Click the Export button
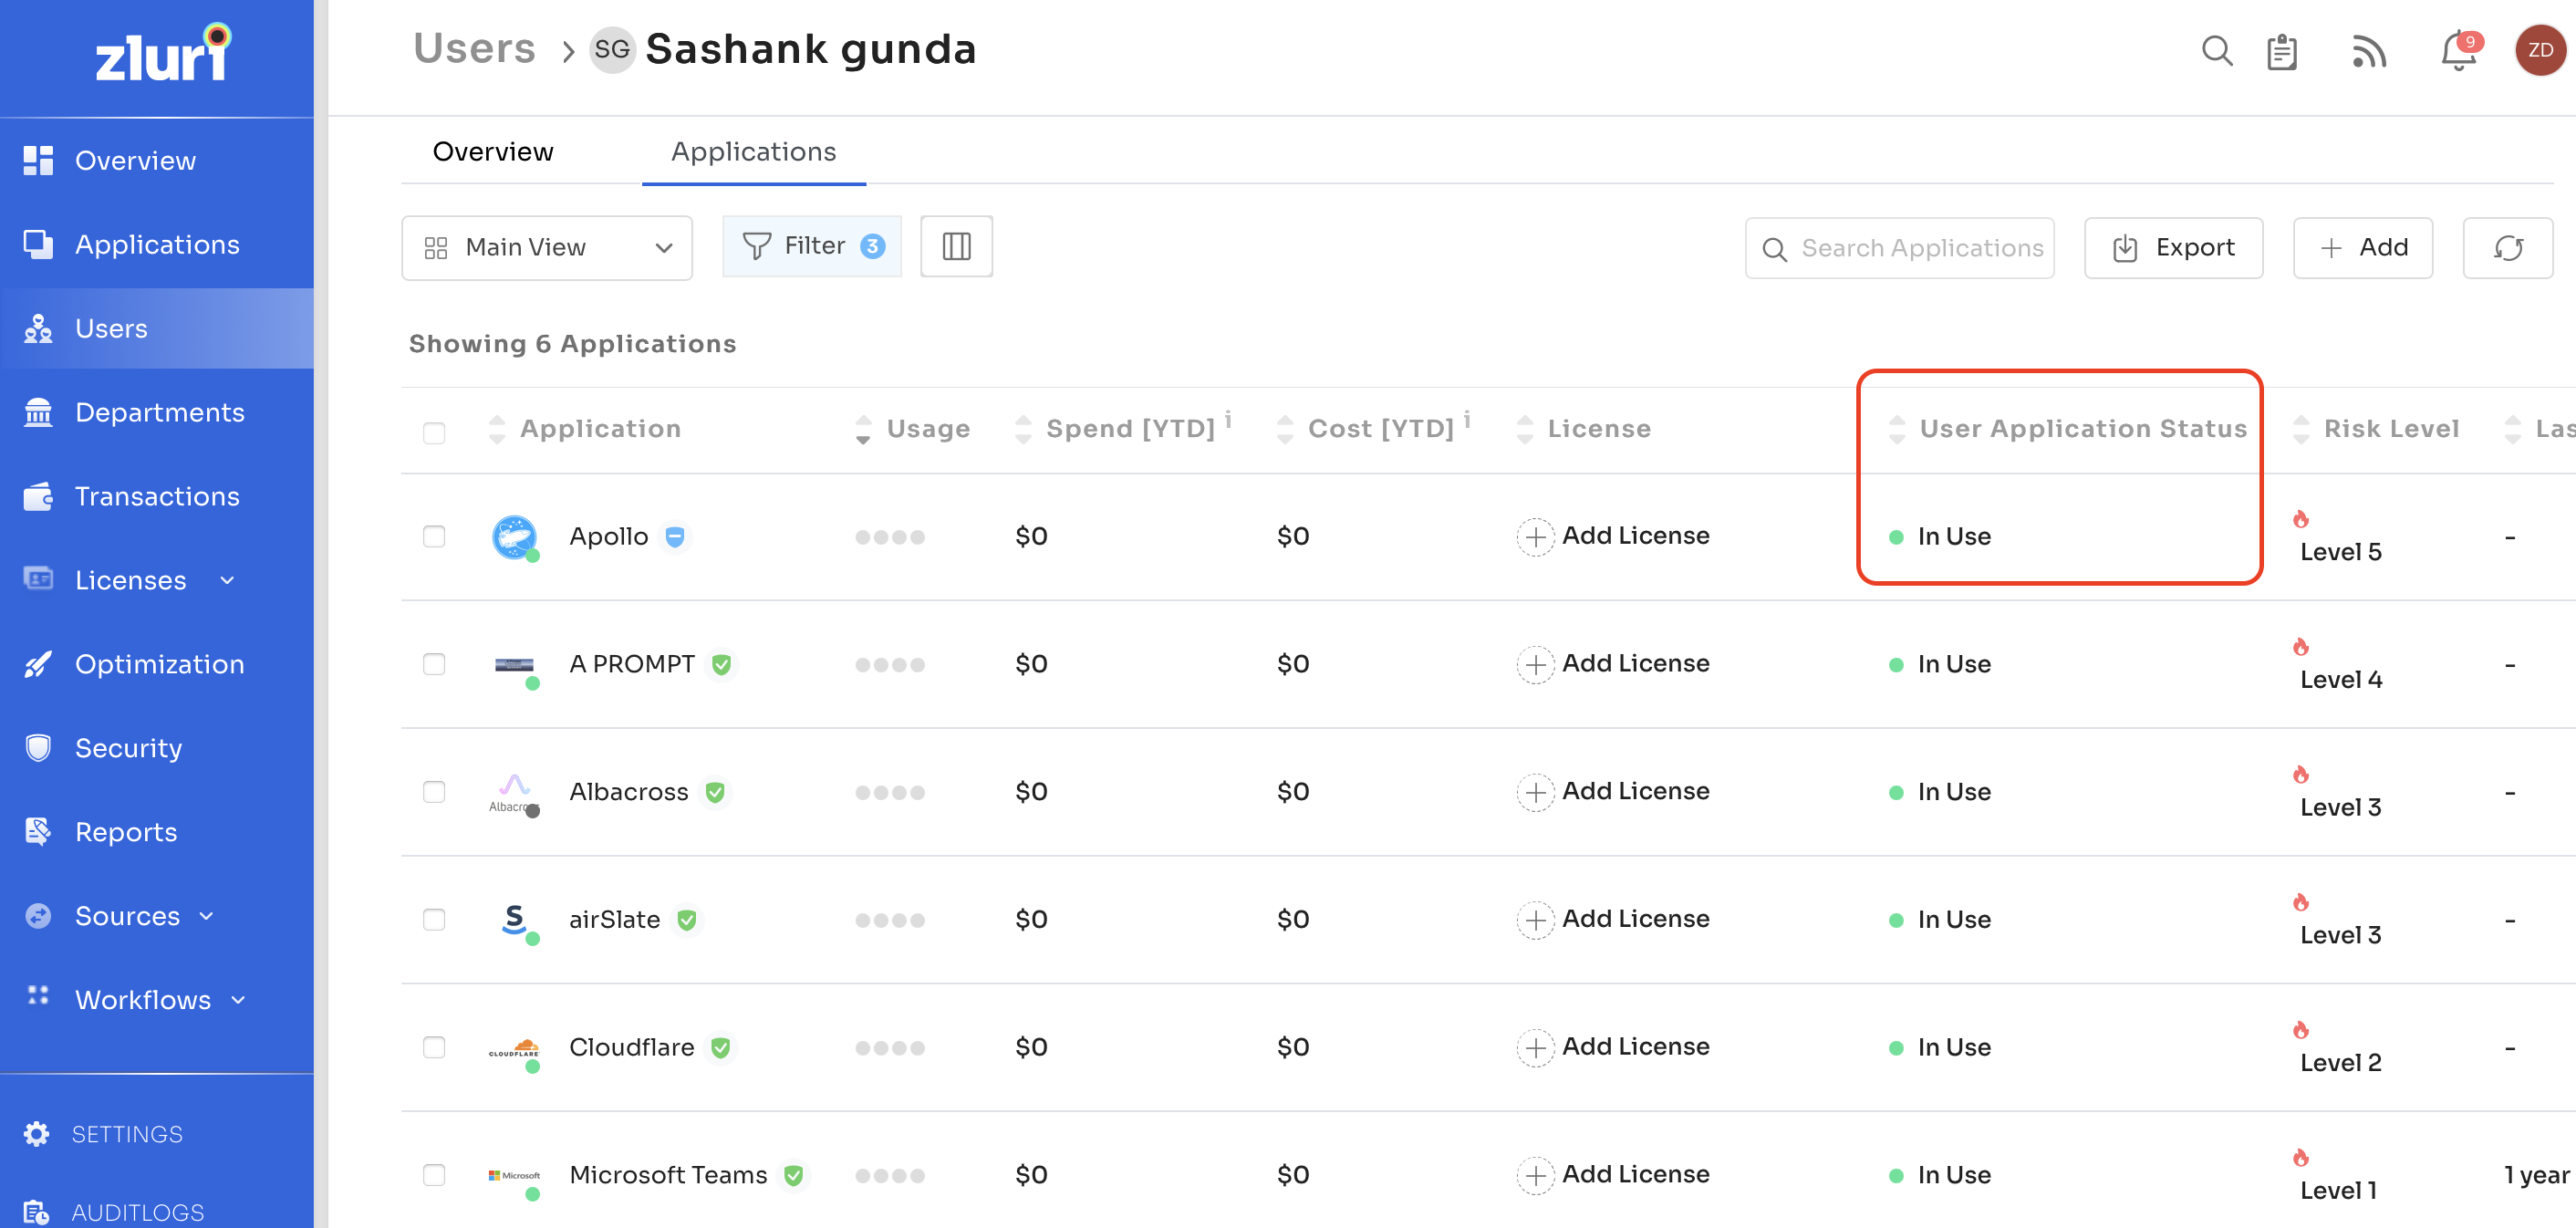Screen dimensions: 2576x1228 point(2173,248)
